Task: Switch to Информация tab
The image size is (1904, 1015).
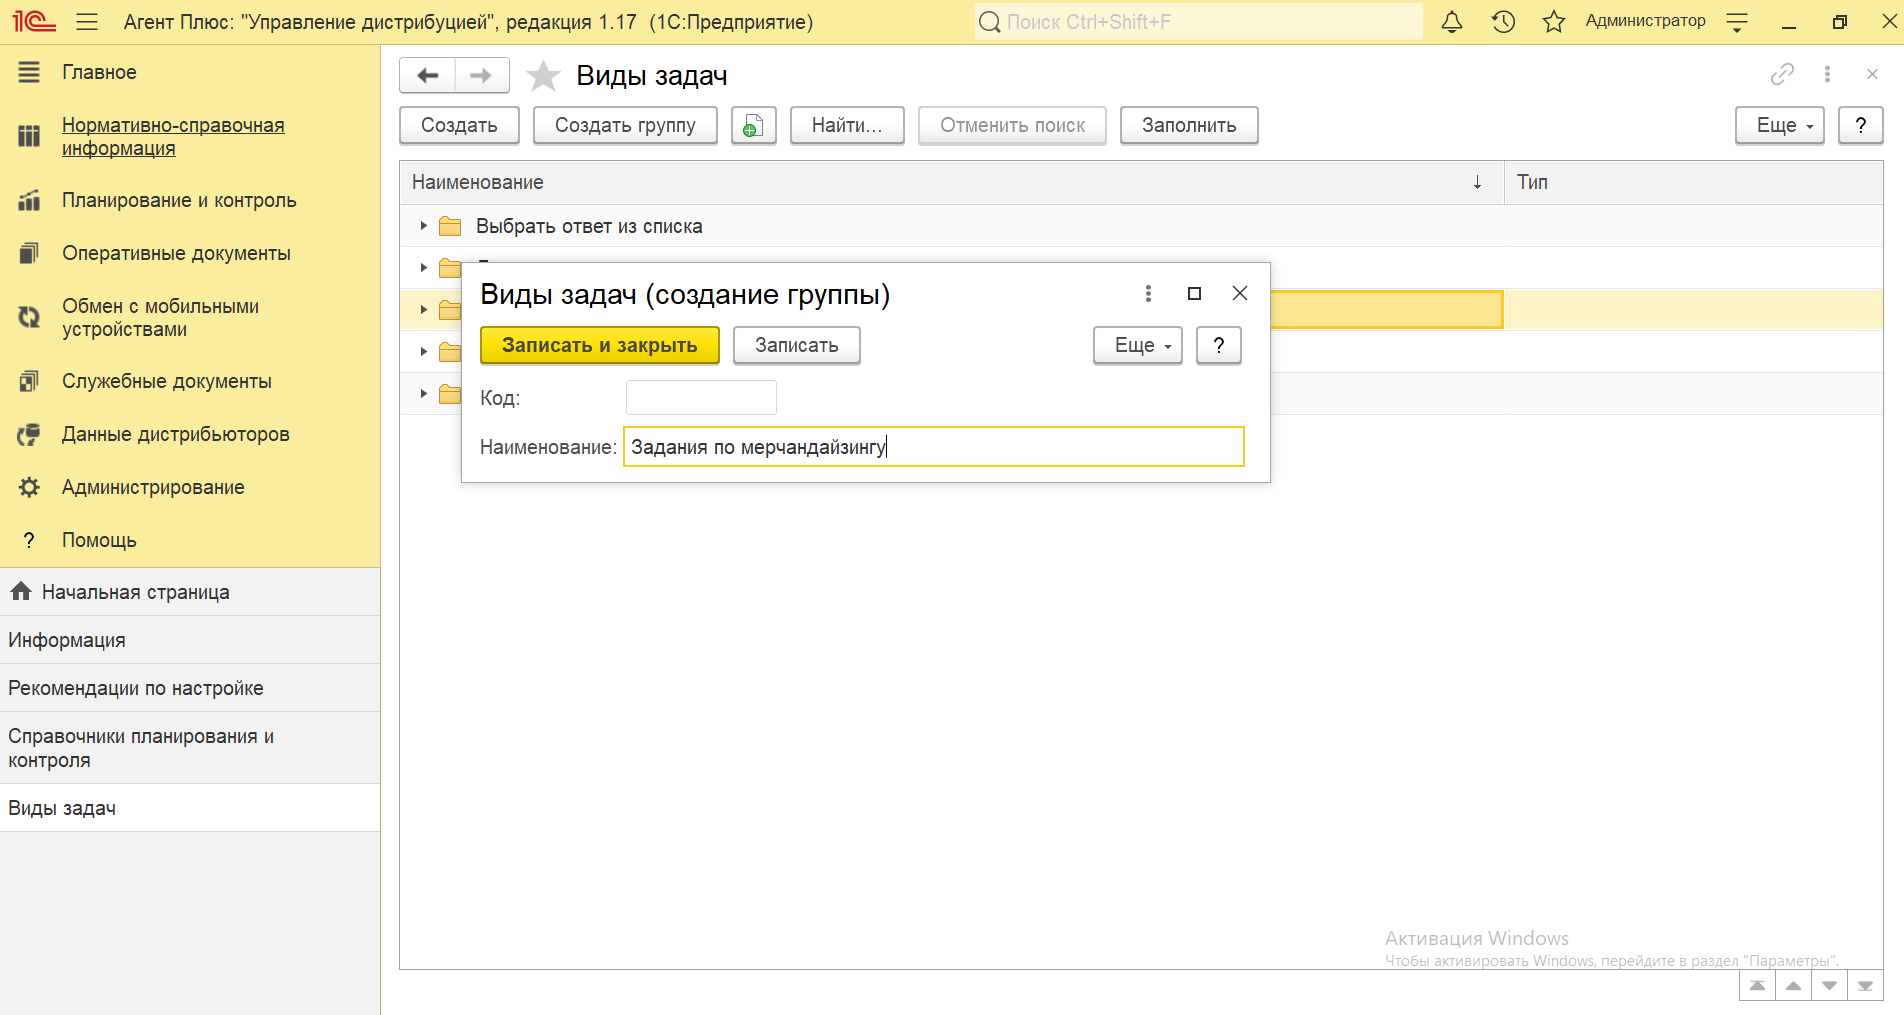Action: point(190,640)
